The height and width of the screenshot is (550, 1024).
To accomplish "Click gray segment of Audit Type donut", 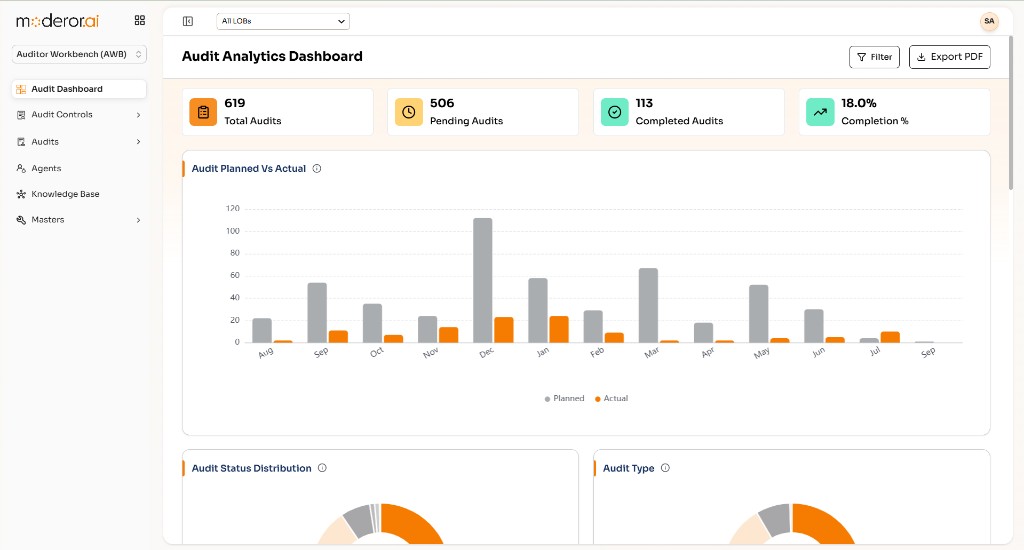I will pos(776,519).
